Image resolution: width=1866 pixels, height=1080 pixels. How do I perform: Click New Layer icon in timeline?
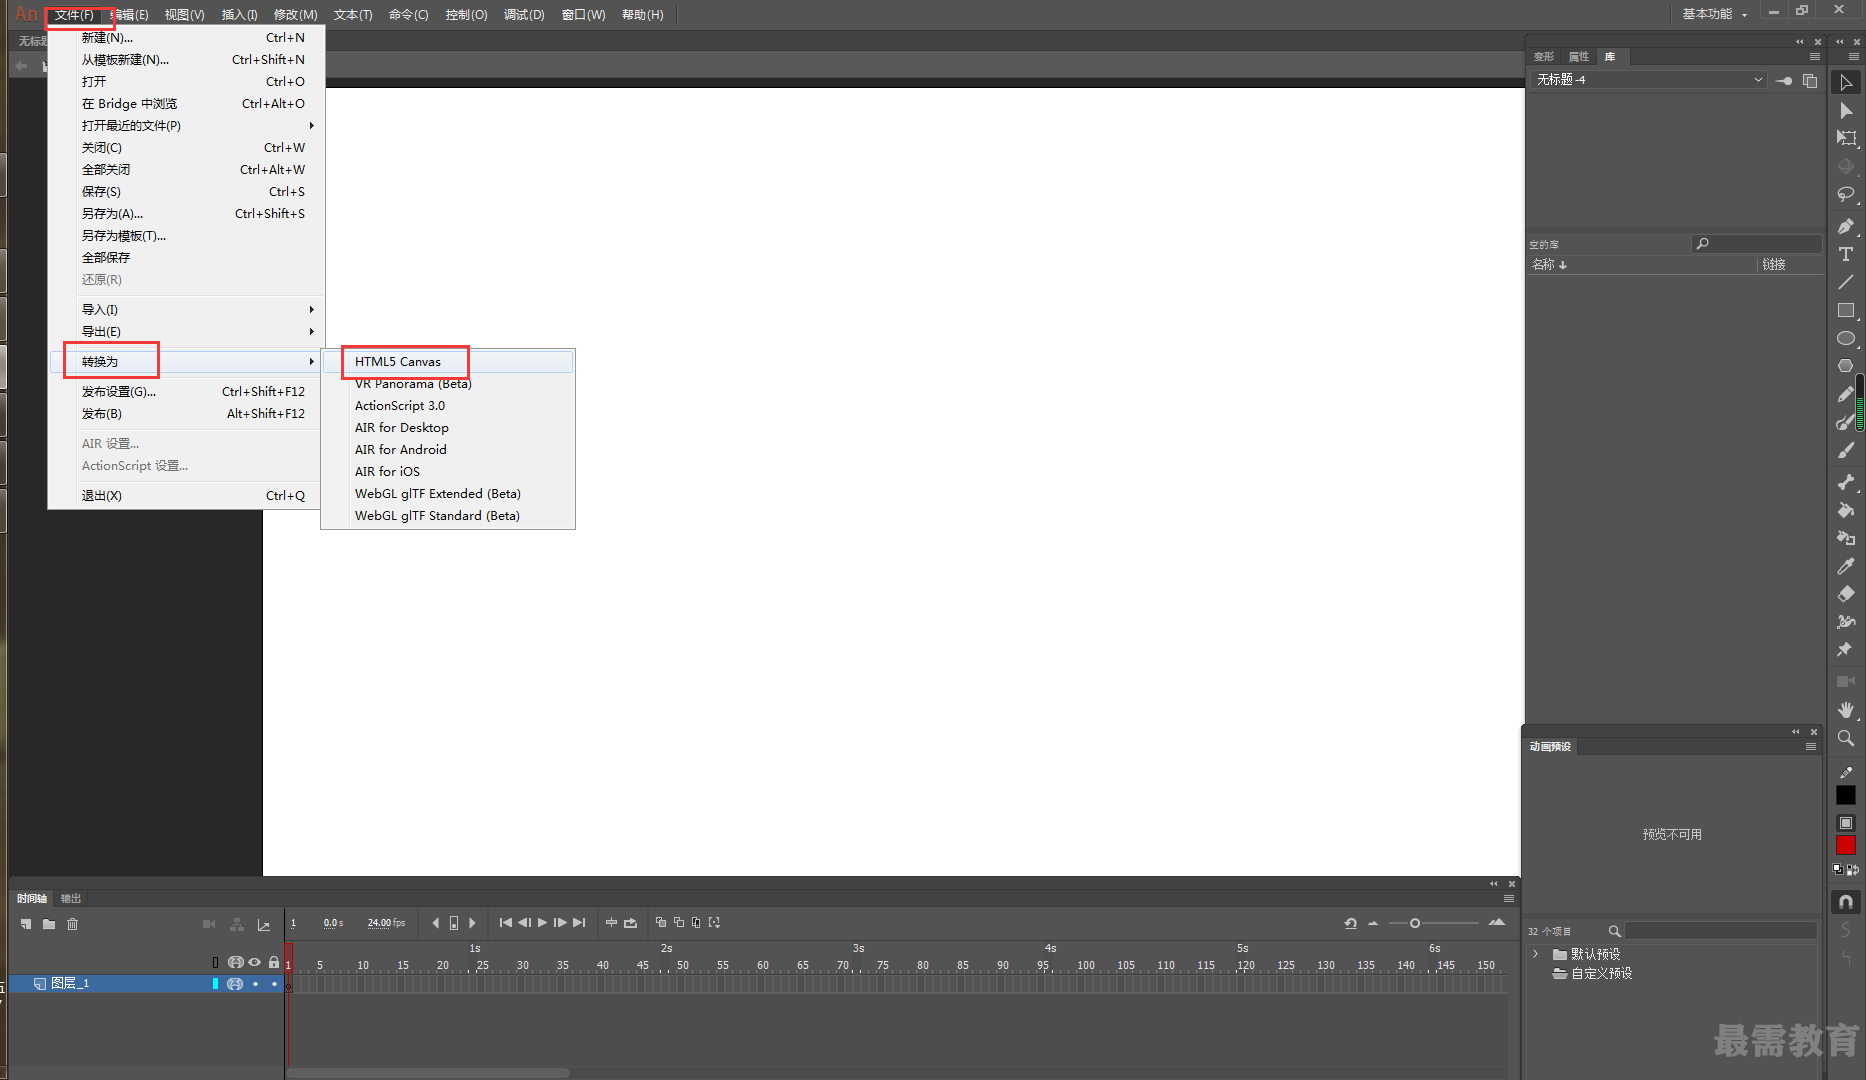pos(26,924)
